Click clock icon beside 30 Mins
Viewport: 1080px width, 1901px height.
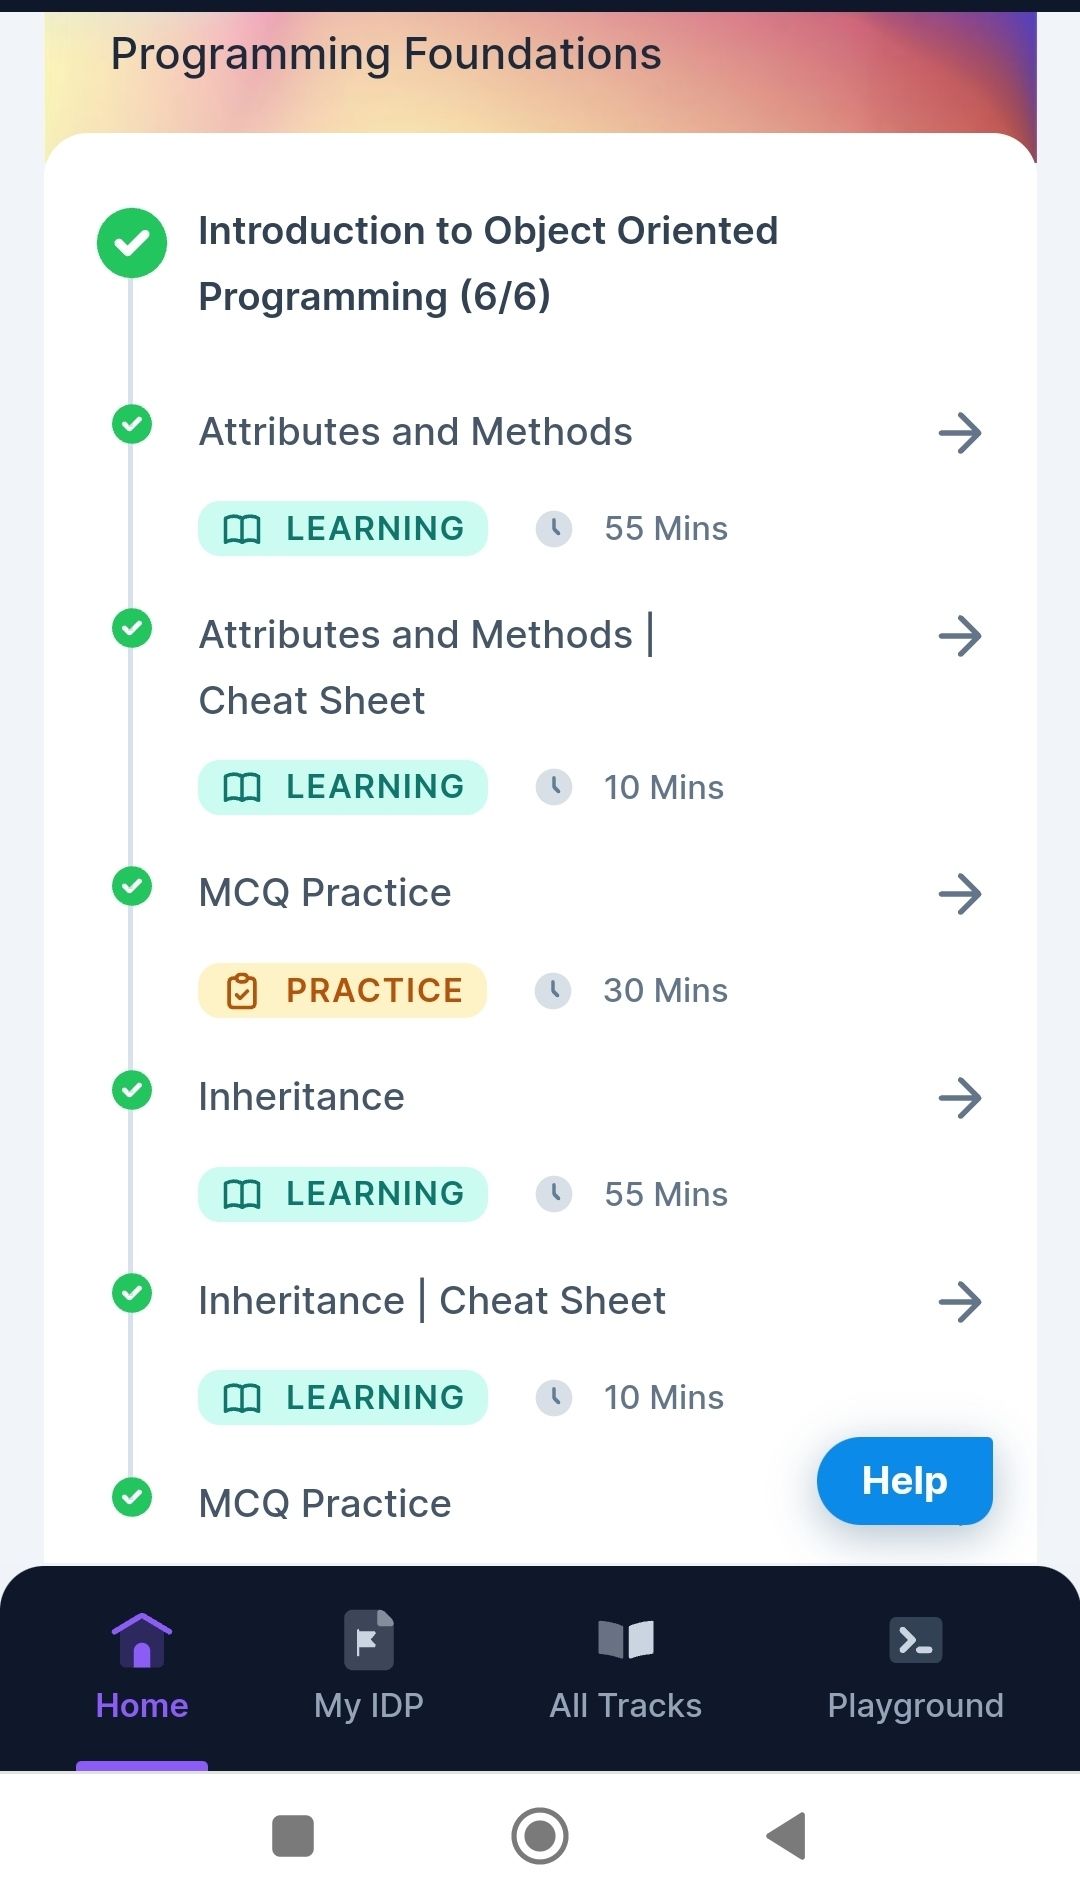click(x=553, y=990)
